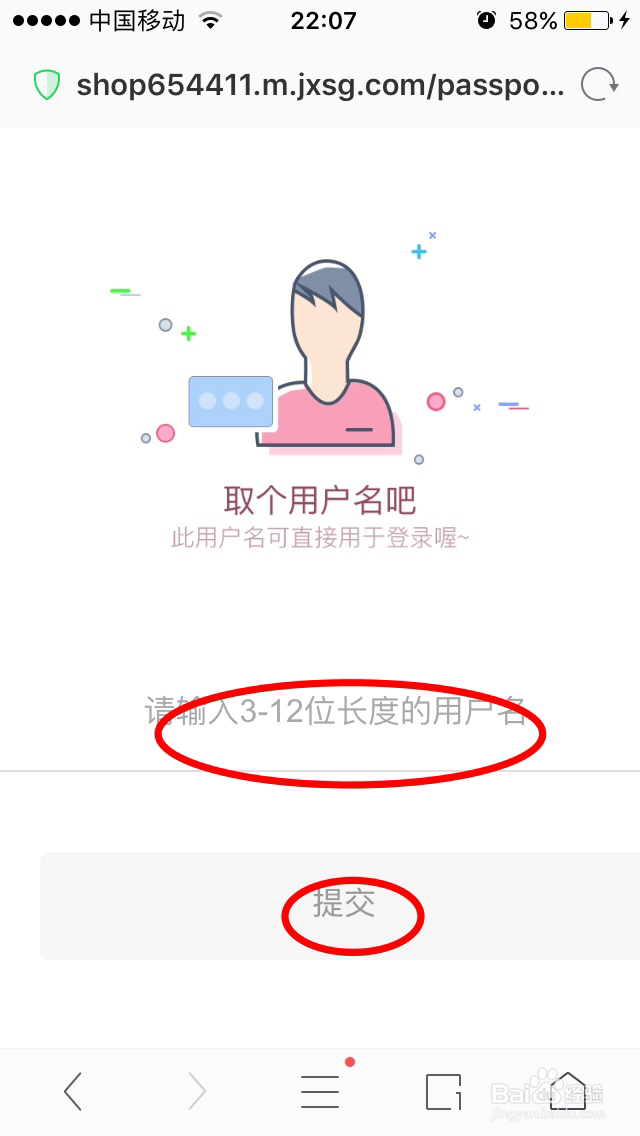The width and height of the screenshot is (640, 1136).
Task: Tap the green security shield icon
Action: tap(46, 85)
